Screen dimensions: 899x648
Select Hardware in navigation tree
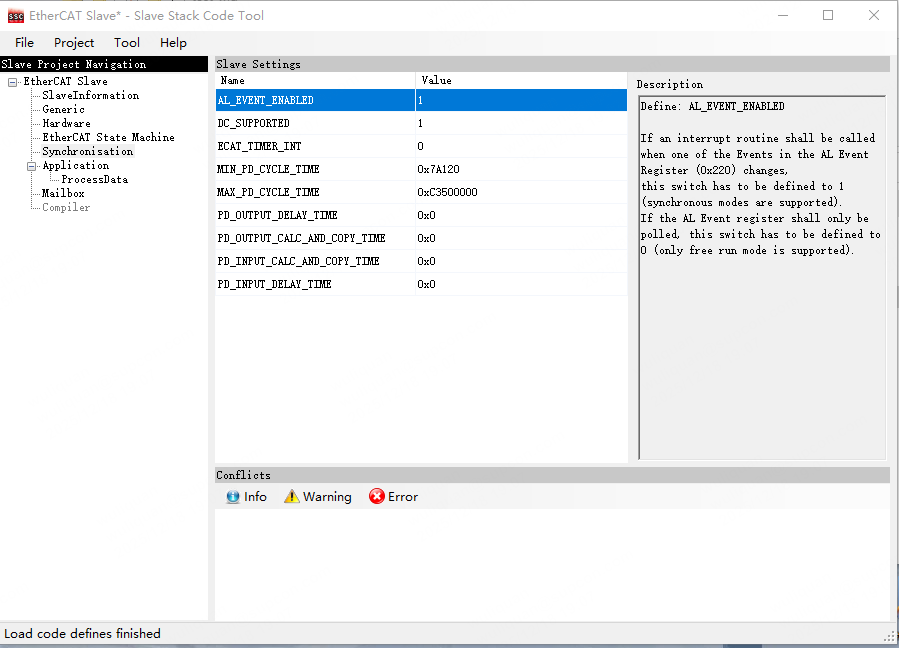pyautogui.click(x=67, y=123)
